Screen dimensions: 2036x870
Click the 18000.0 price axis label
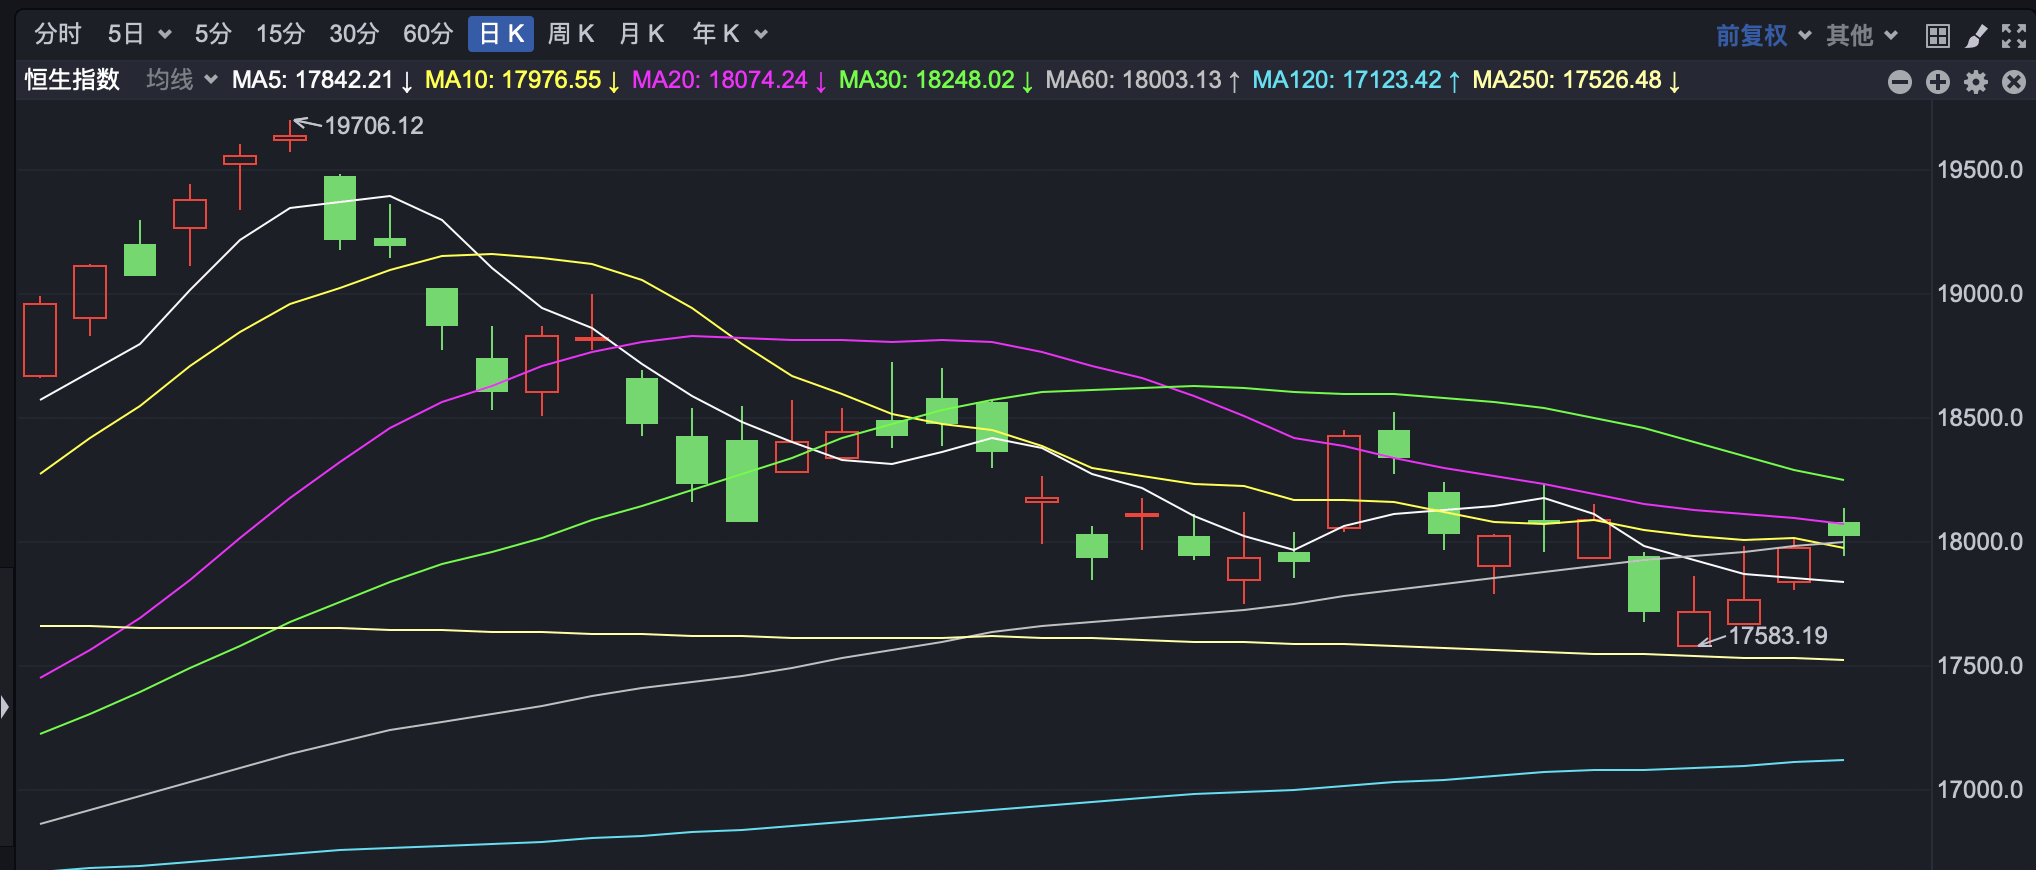(1980, 542)
